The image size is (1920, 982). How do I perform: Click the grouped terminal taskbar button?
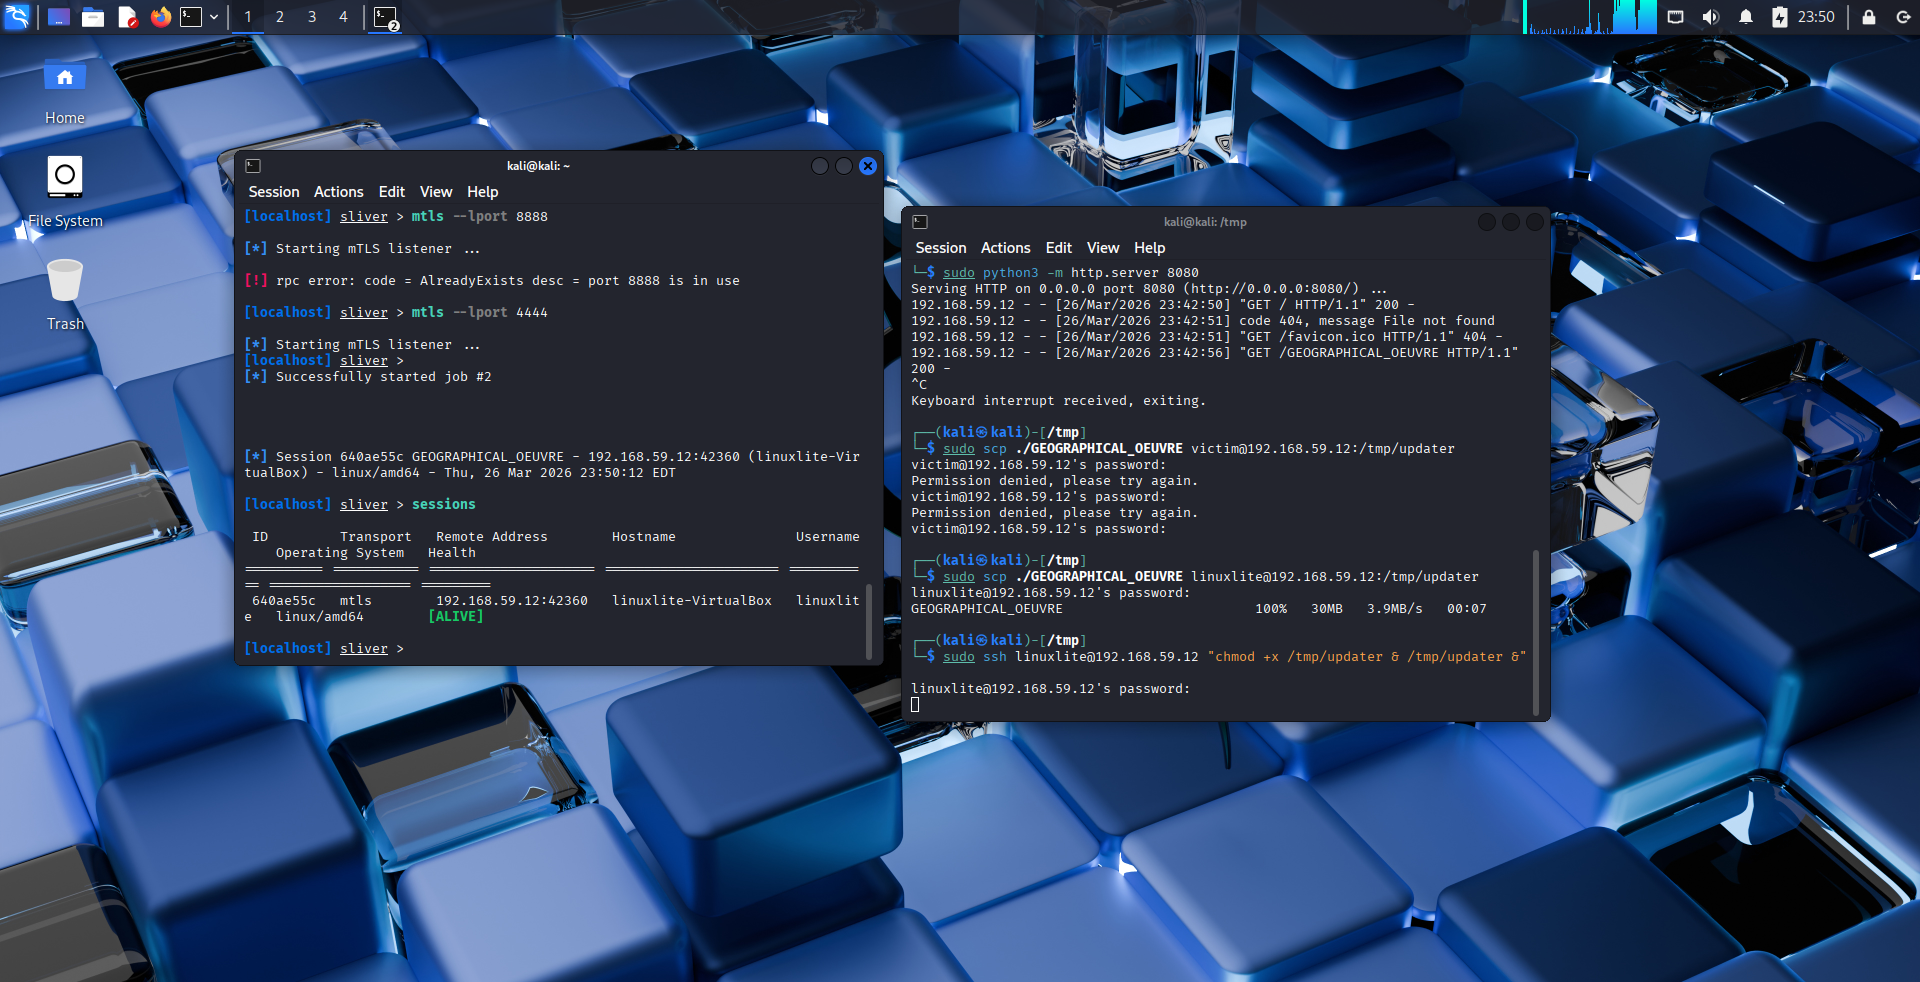click(x=386, y=17)
